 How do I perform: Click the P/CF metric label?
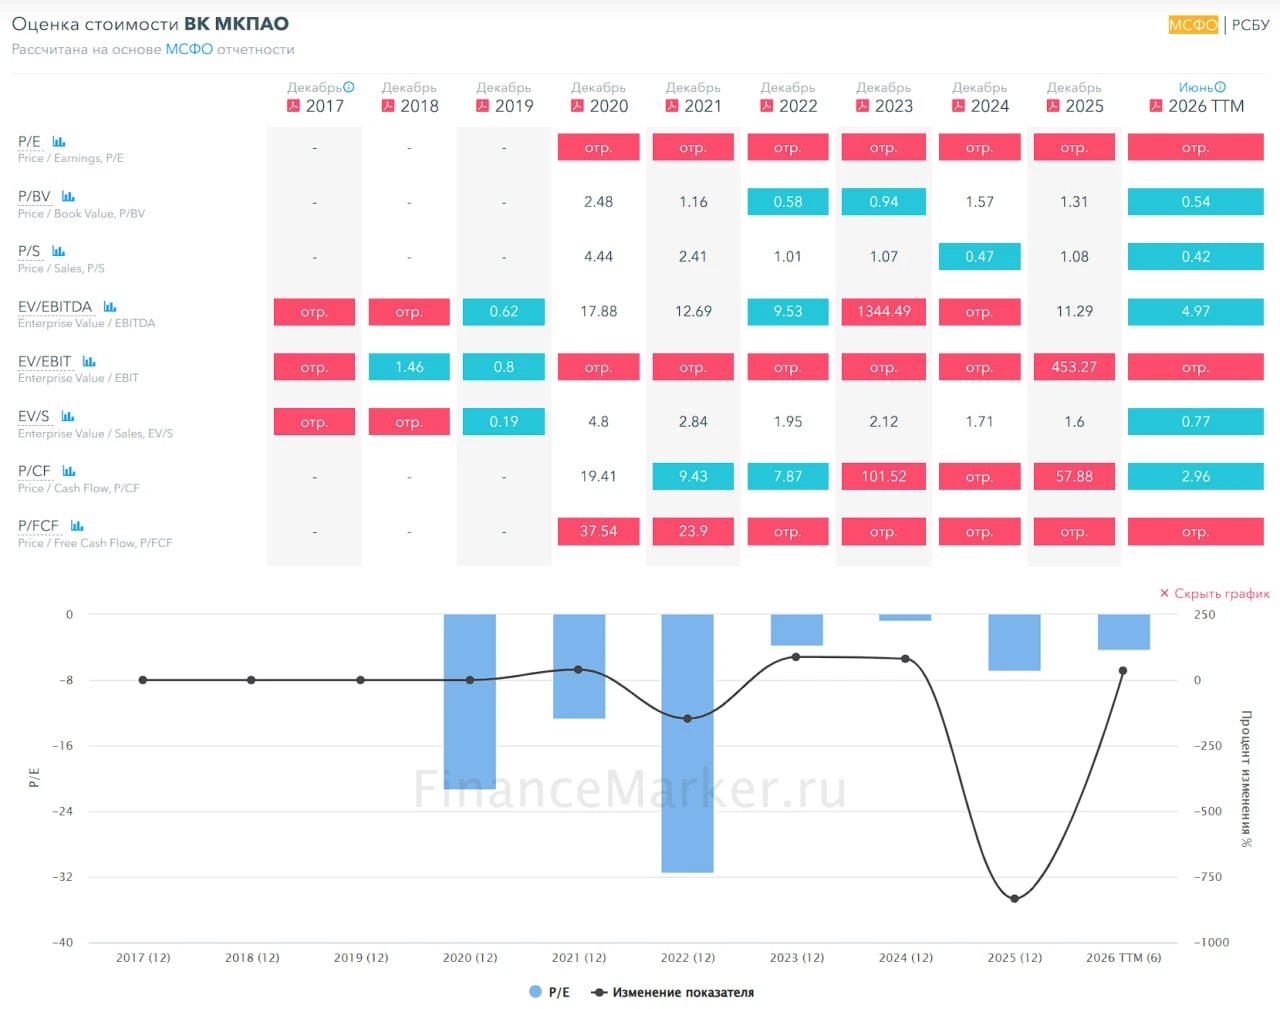point(34,471)
